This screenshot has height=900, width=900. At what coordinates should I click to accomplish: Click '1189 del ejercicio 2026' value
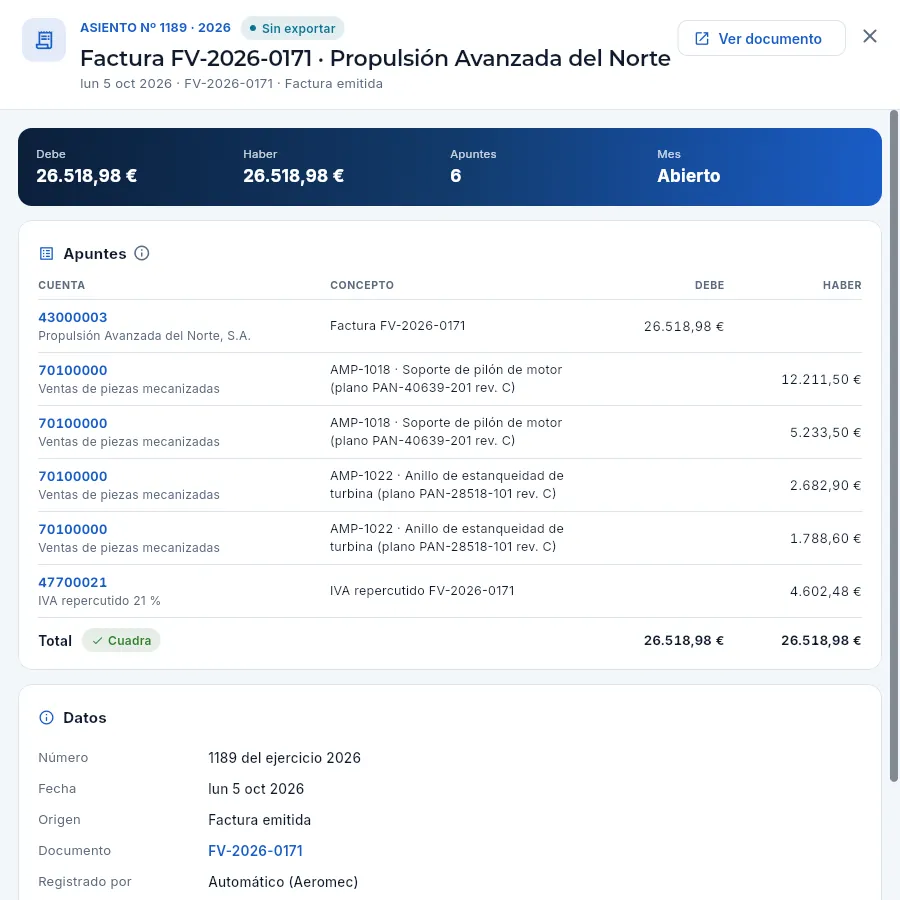[285, 758]
